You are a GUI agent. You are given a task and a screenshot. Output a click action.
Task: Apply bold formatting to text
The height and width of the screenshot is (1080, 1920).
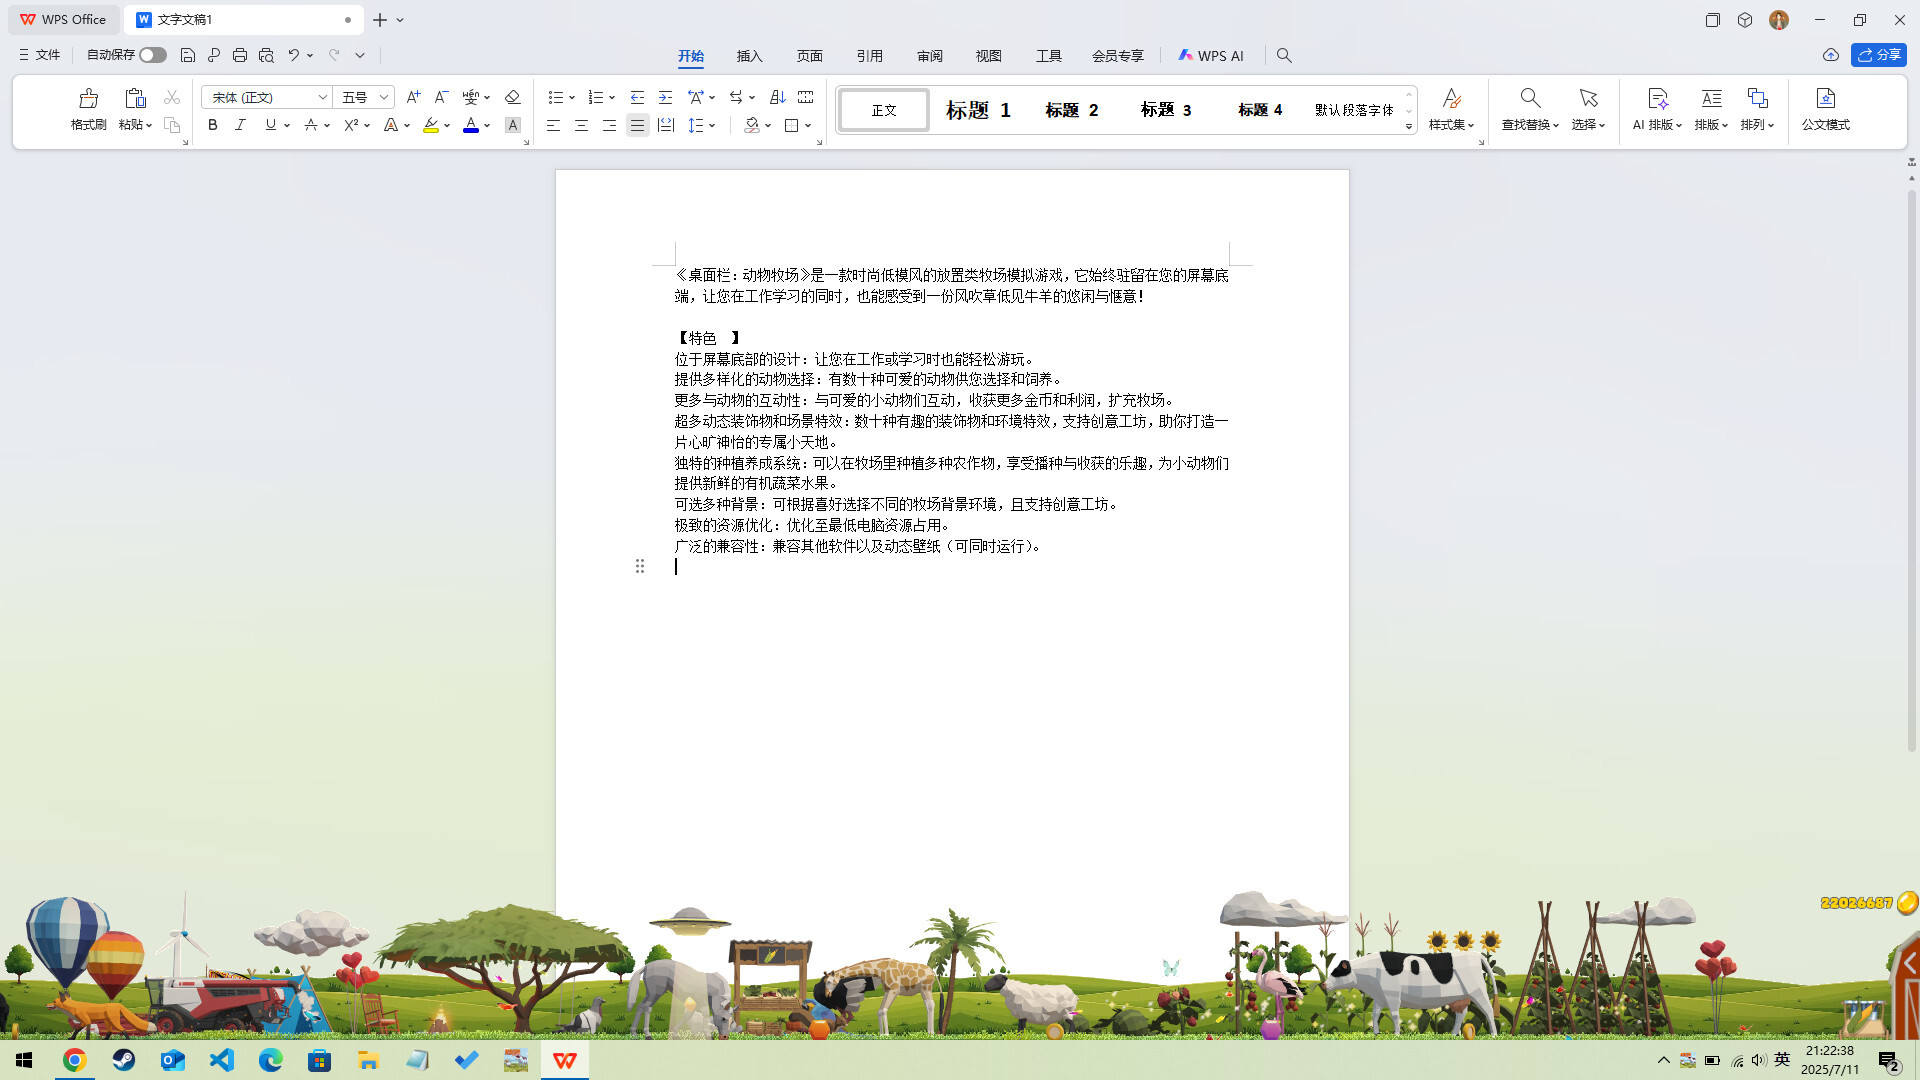(x=211, y=125)
